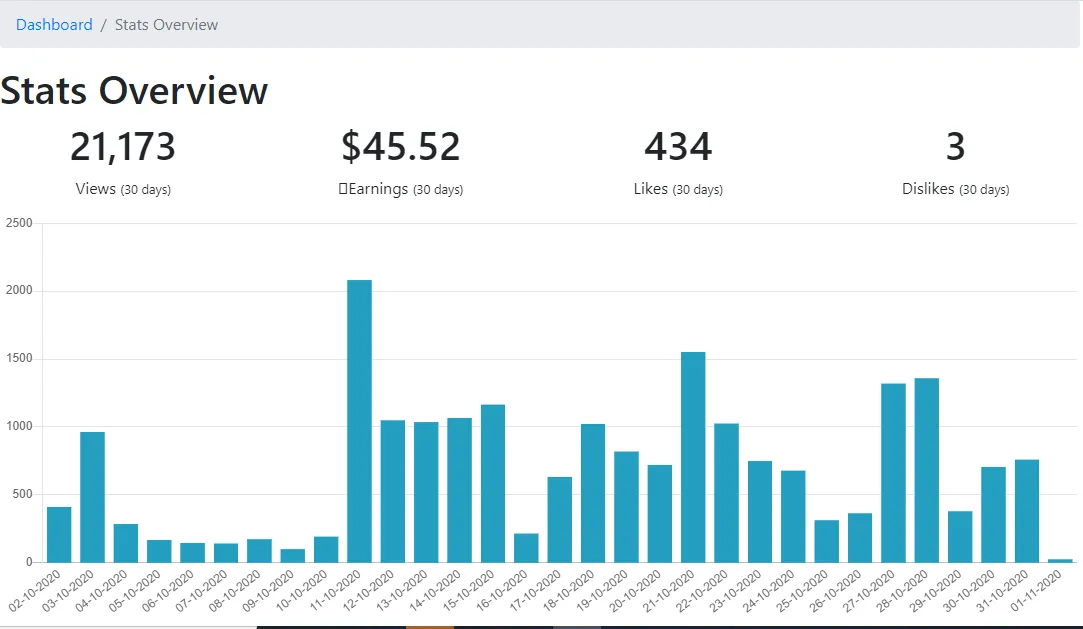Click the Likes (30 days) label
Viewport: 1083px width, 629px height.
pos(678,188)
